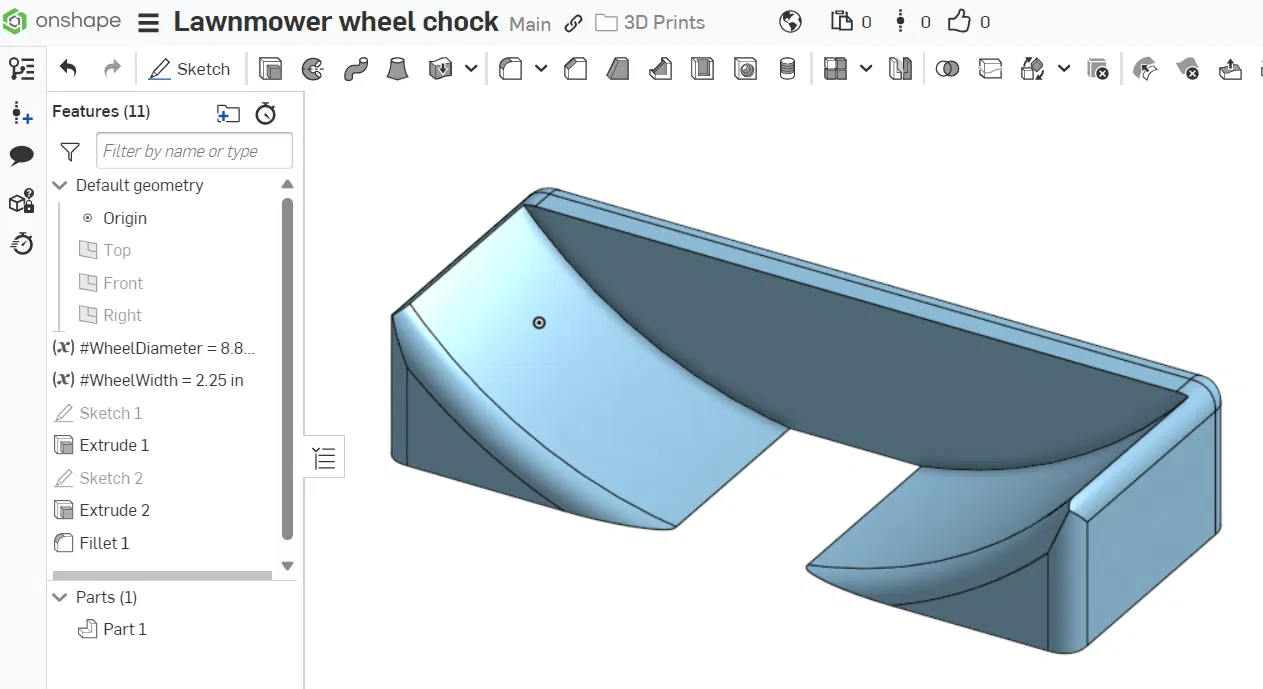Select Fillet 1 feature
The image size is (1263, 689).
91,543
